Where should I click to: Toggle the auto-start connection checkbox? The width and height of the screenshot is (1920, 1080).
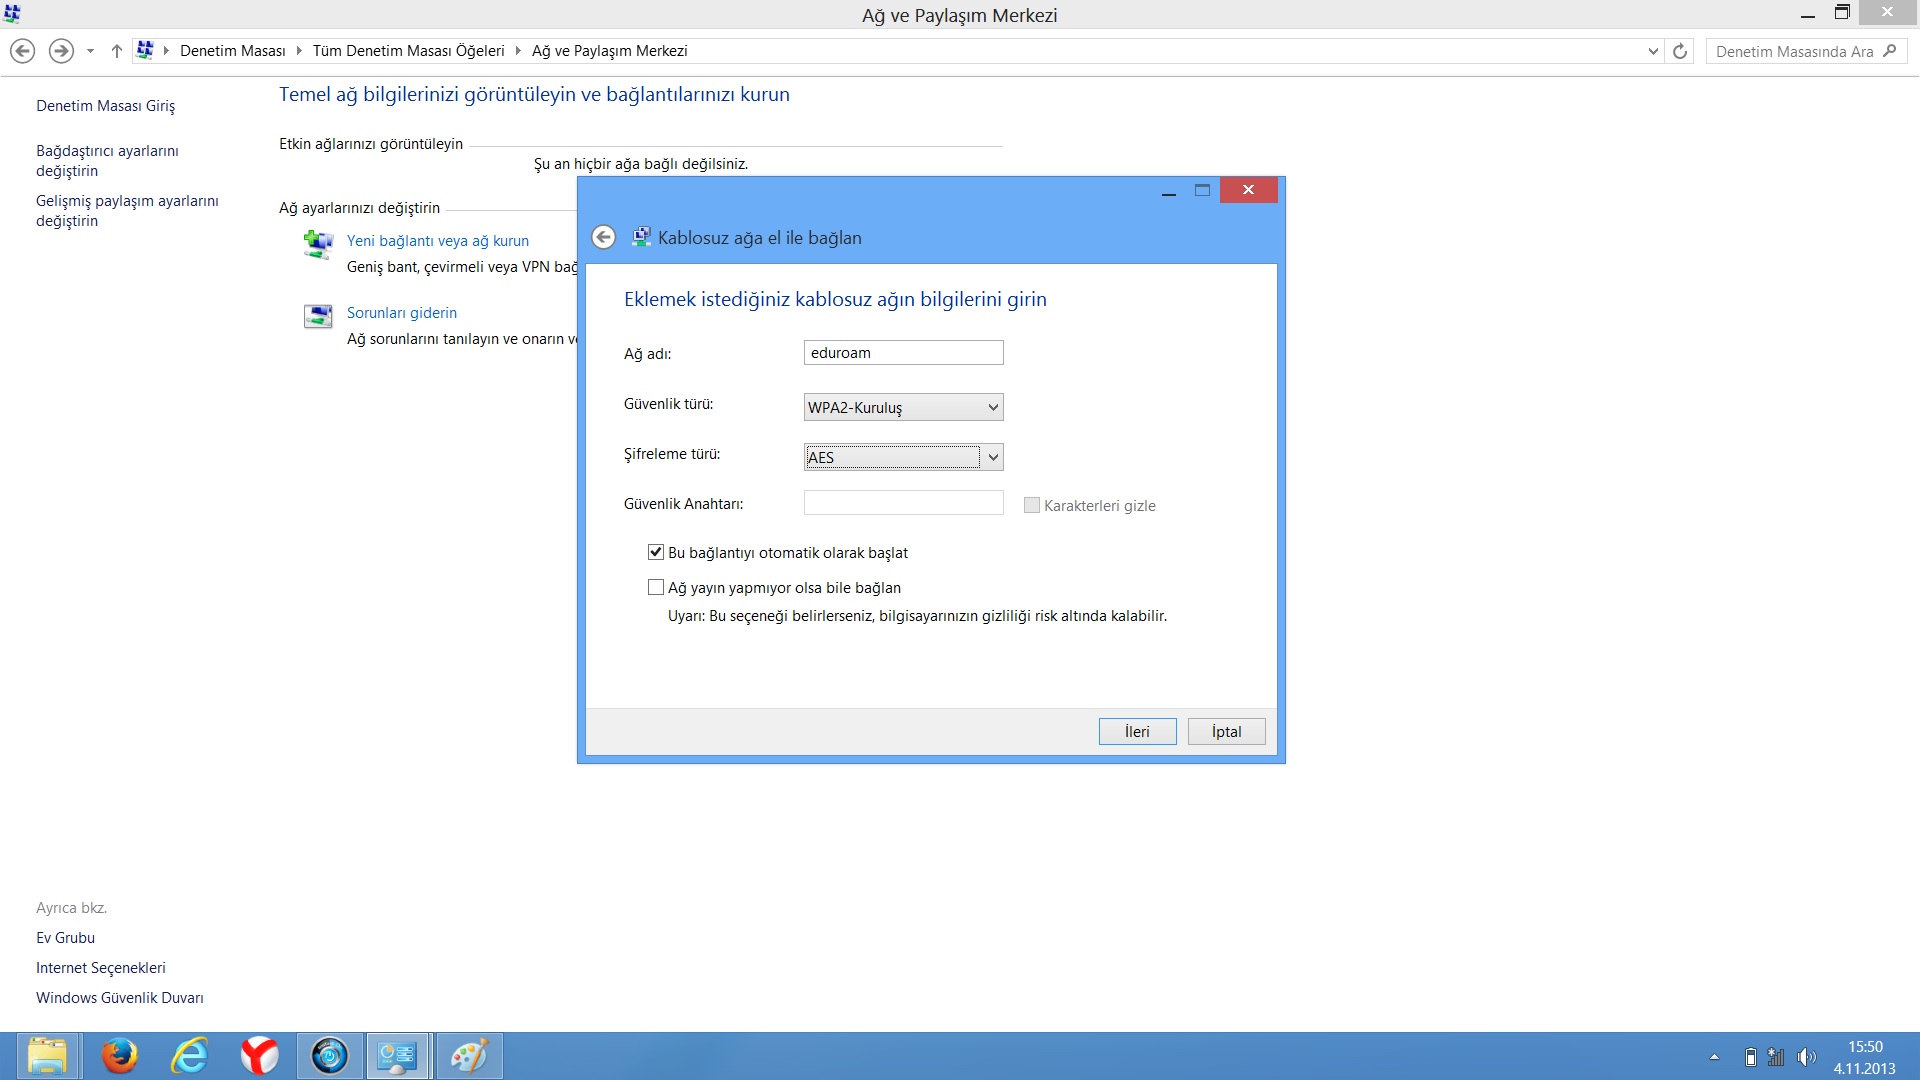pyautogui.click(x=656, y=552)
